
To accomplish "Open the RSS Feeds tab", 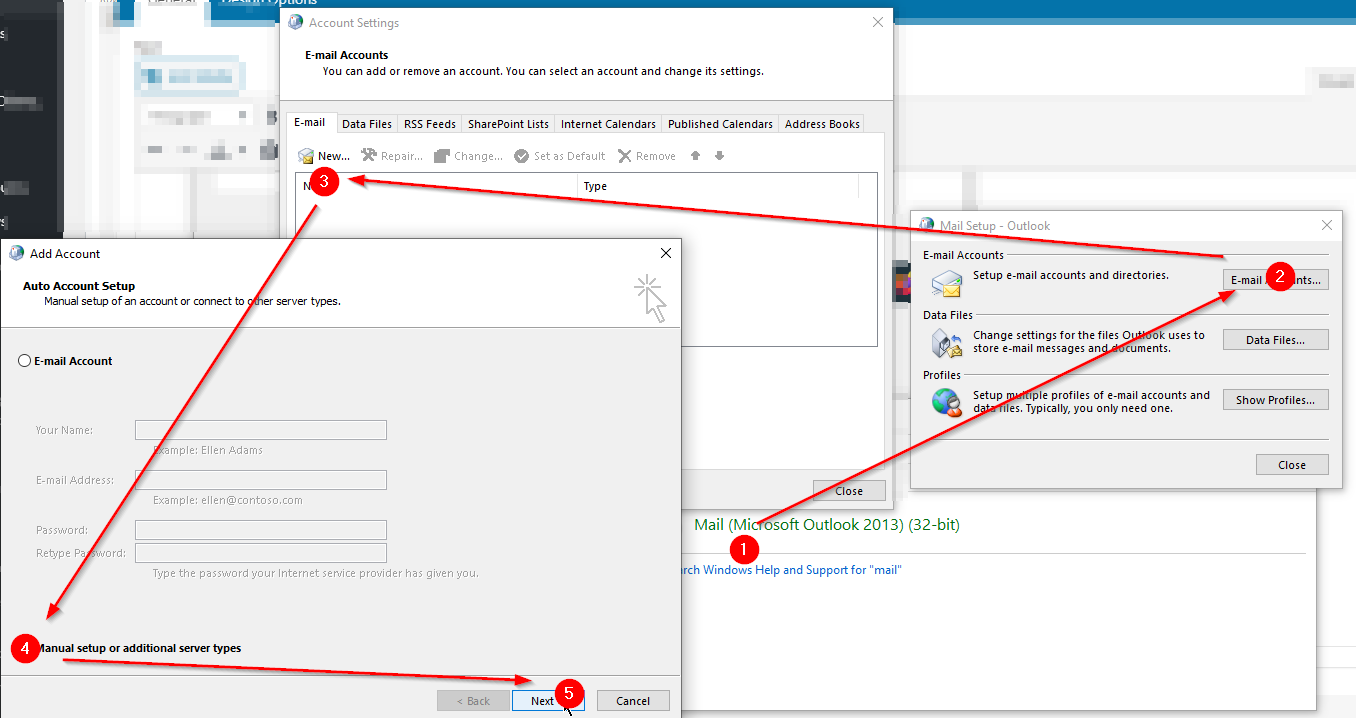I will 430,124.
